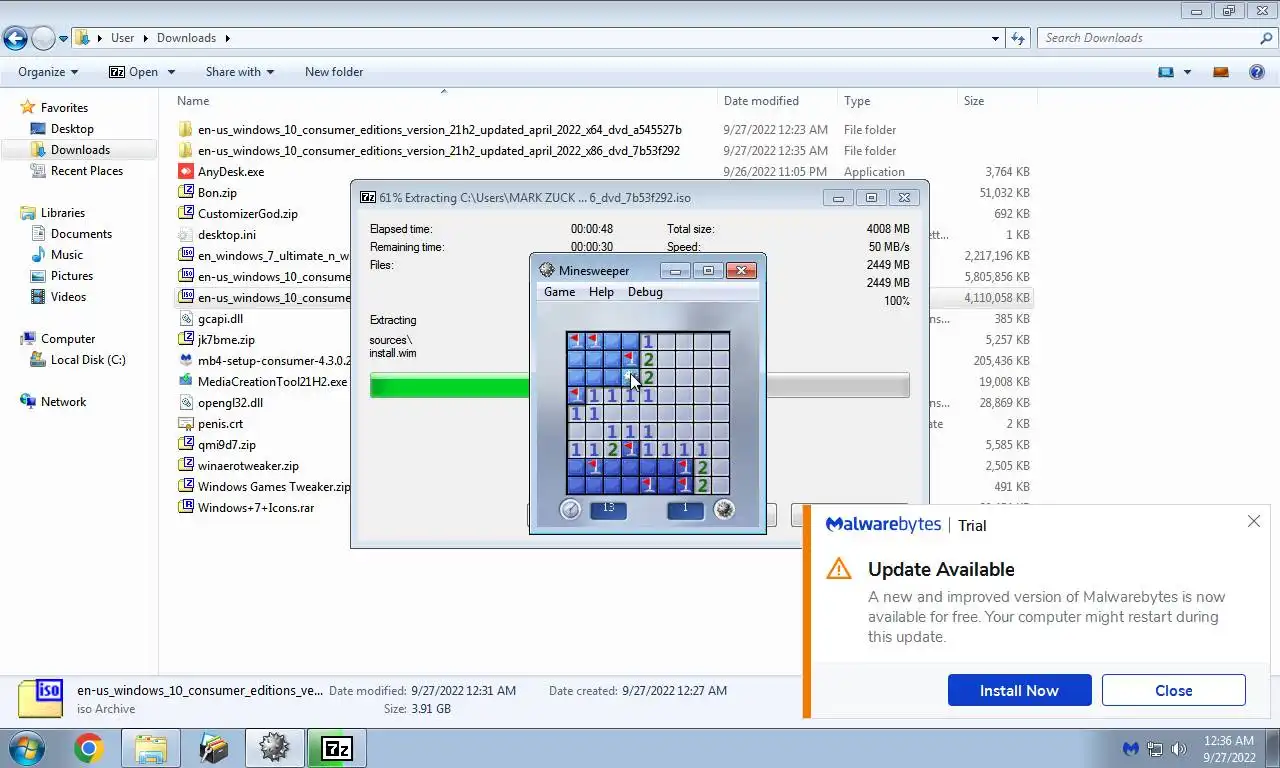Click the Minesweeper clock timer icon
The image size is (1280, 768).
pyautogui.click(x=570, y=509)
